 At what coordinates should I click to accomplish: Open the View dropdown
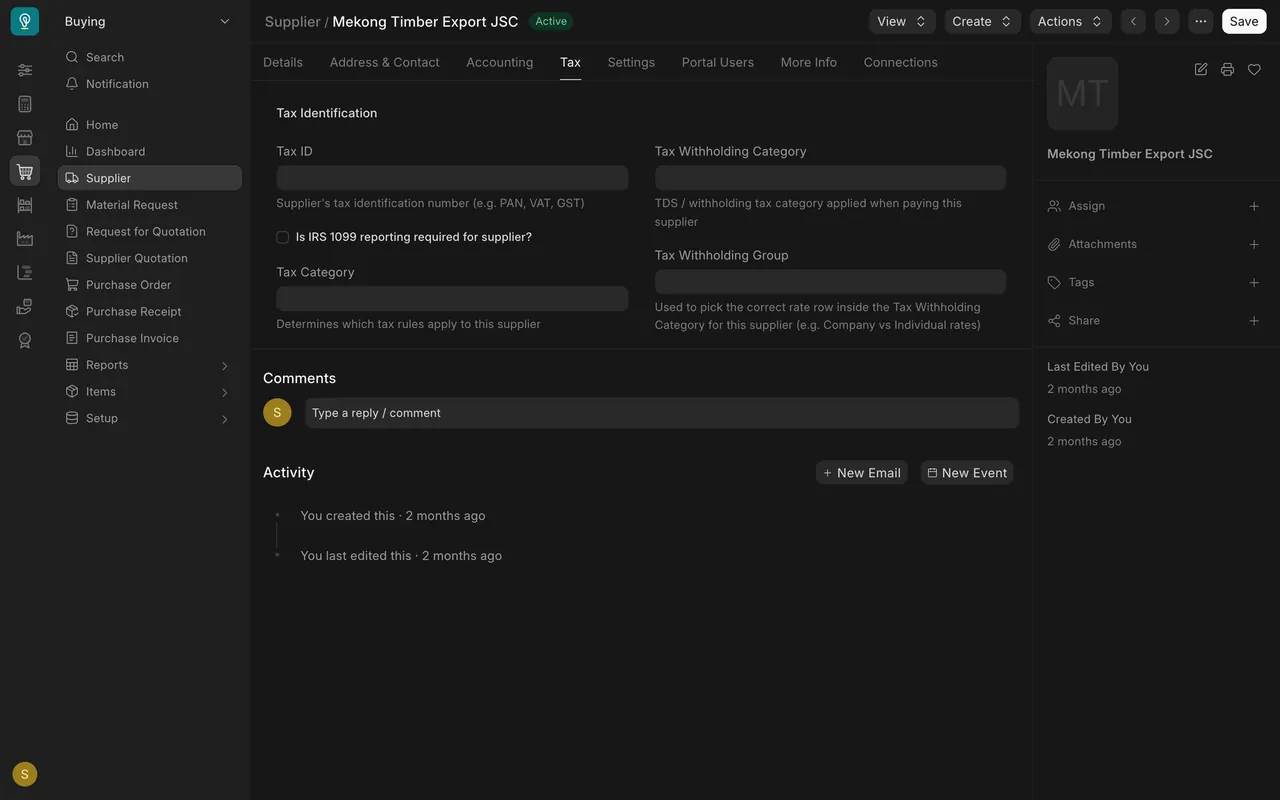click(x=902, y=21)
